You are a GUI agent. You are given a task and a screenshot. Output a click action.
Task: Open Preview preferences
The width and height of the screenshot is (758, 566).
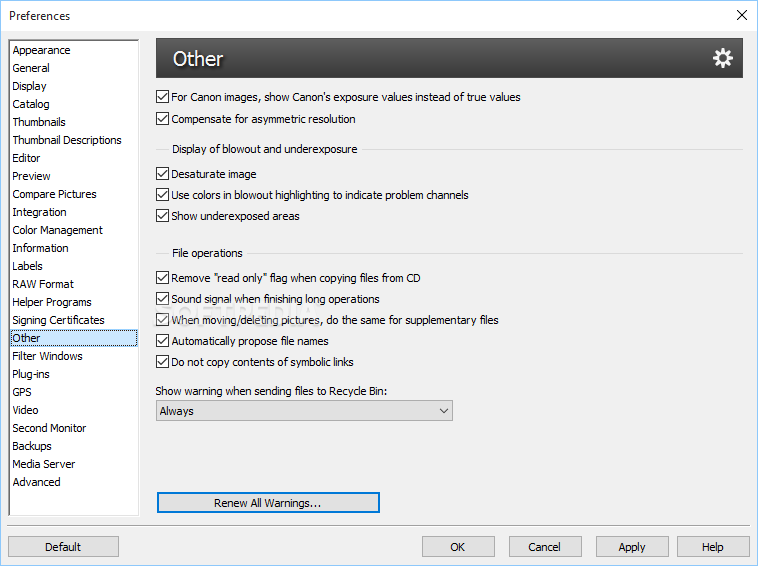coord(73,176)
